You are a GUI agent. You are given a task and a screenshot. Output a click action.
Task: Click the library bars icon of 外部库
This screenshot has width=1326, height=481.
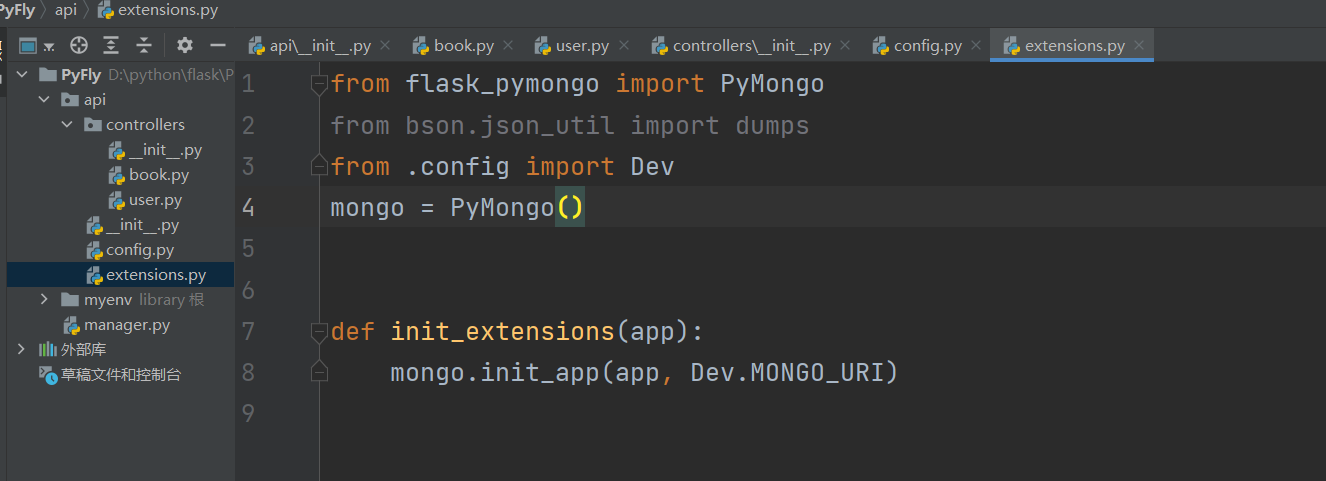48,349
